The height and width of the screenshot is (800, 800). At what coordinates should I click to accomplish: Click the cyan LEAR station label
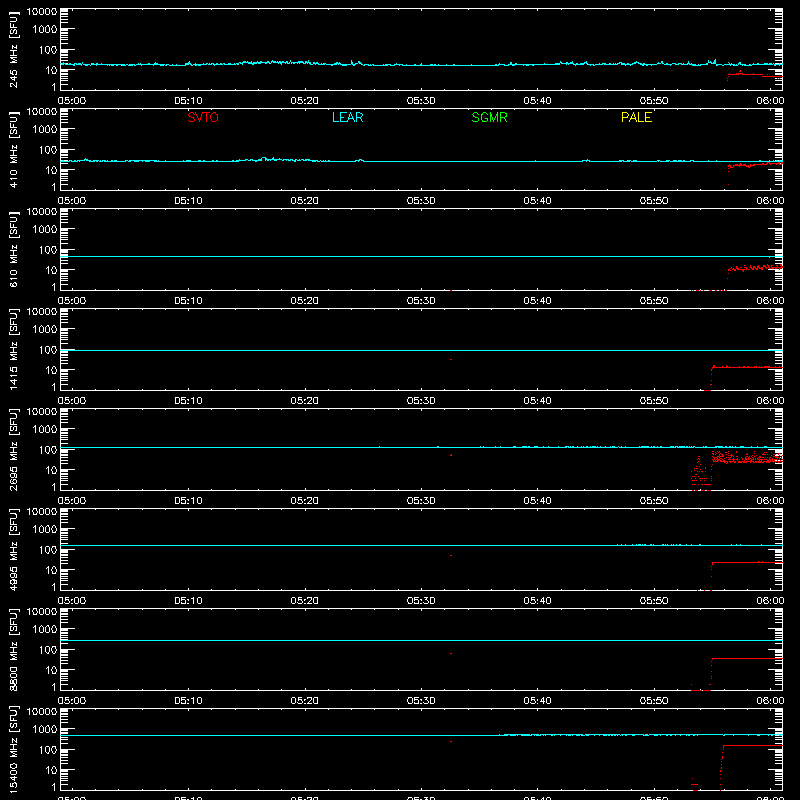click(347, 117)
